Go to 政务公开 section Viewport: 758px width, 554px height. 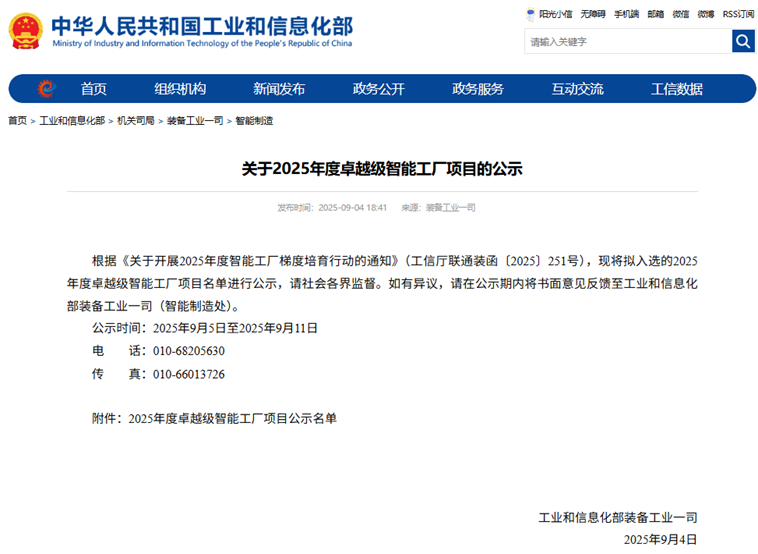click(379, 89)
